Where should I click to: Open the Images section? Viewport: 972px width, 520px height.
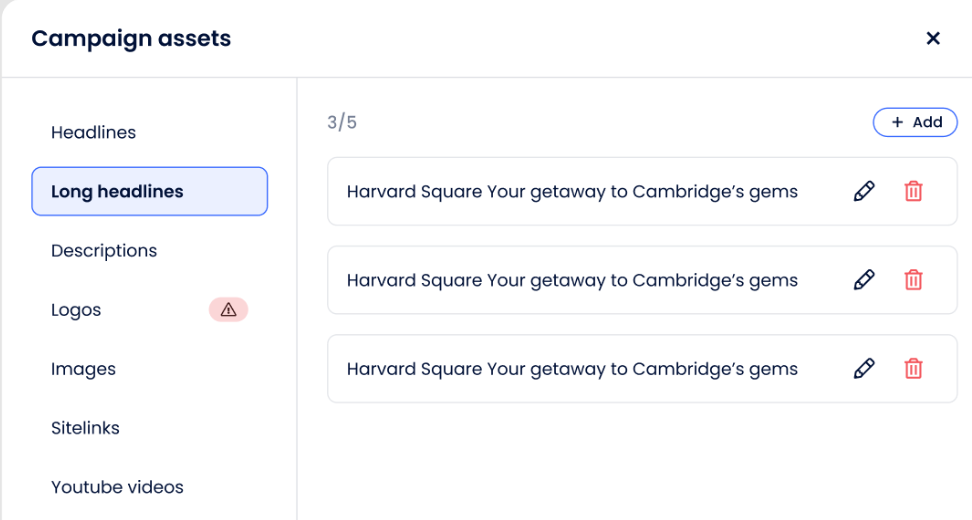(83, 369)
